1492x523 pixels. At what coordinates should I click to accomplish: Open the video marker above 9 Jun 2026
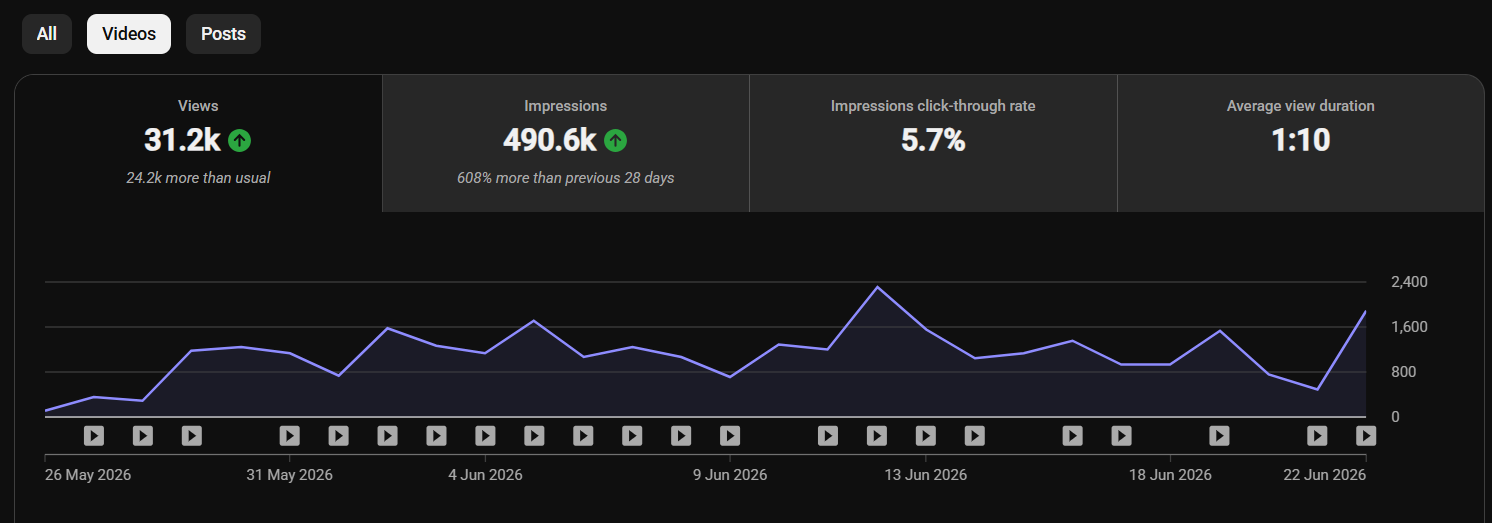730,436
